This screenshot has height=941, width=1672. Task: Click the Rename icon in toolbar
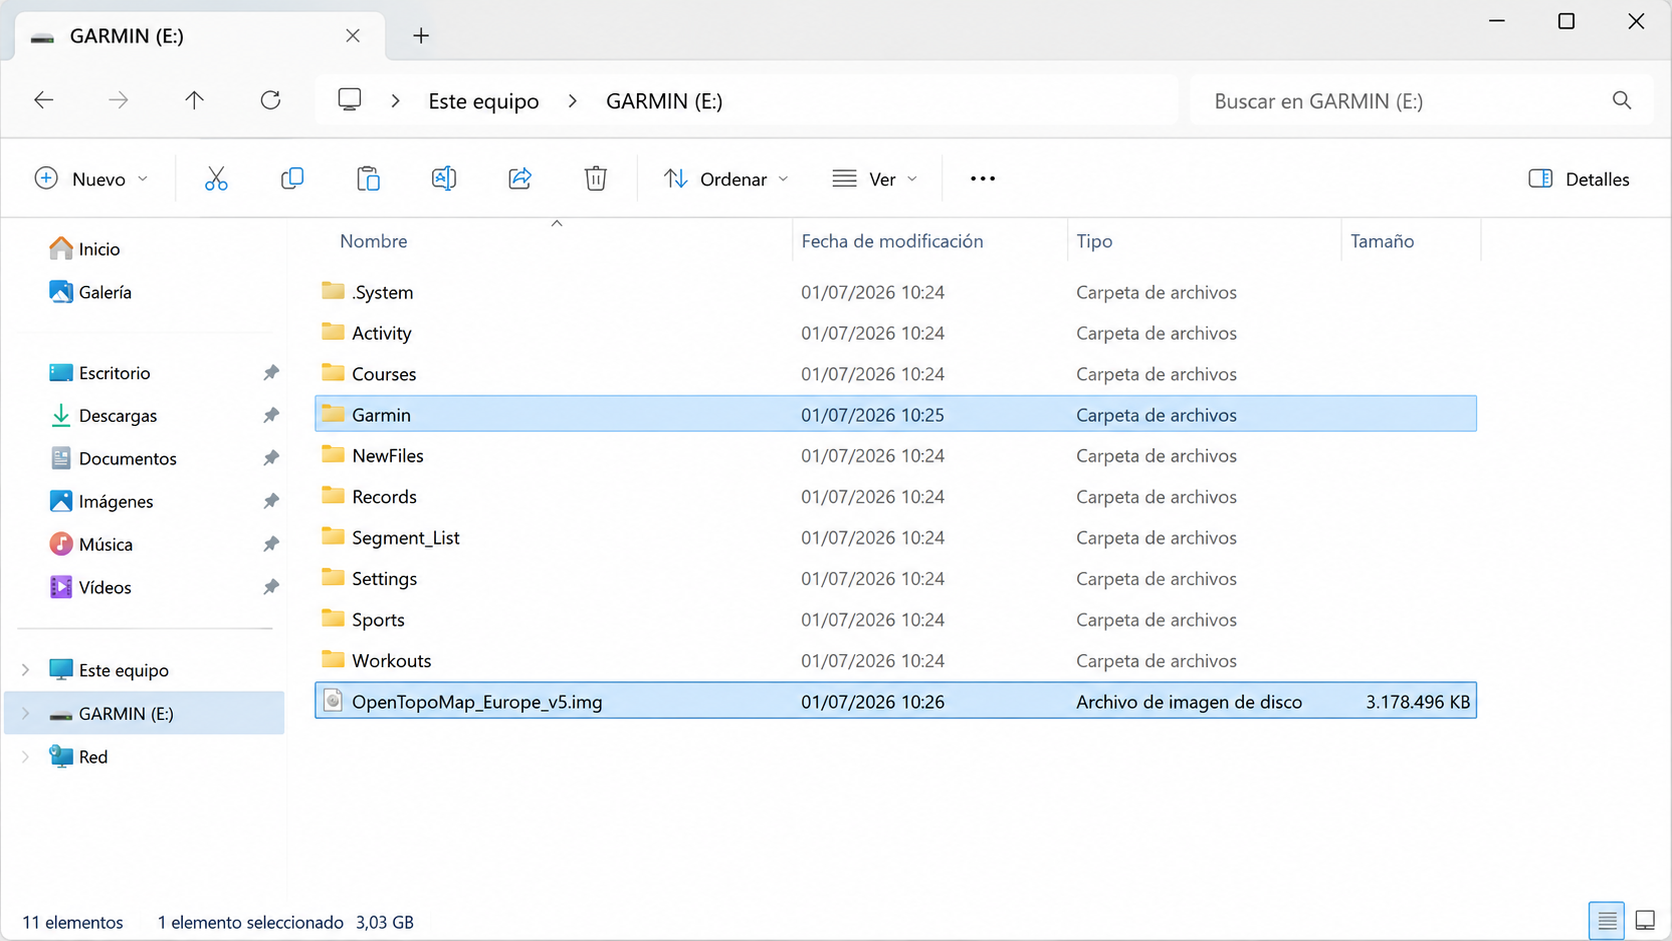444,179
